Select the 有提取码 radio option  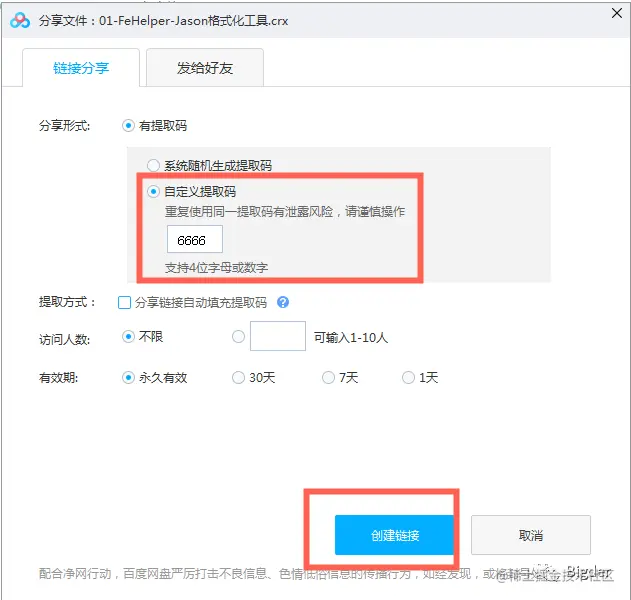(x=128, y=126)
